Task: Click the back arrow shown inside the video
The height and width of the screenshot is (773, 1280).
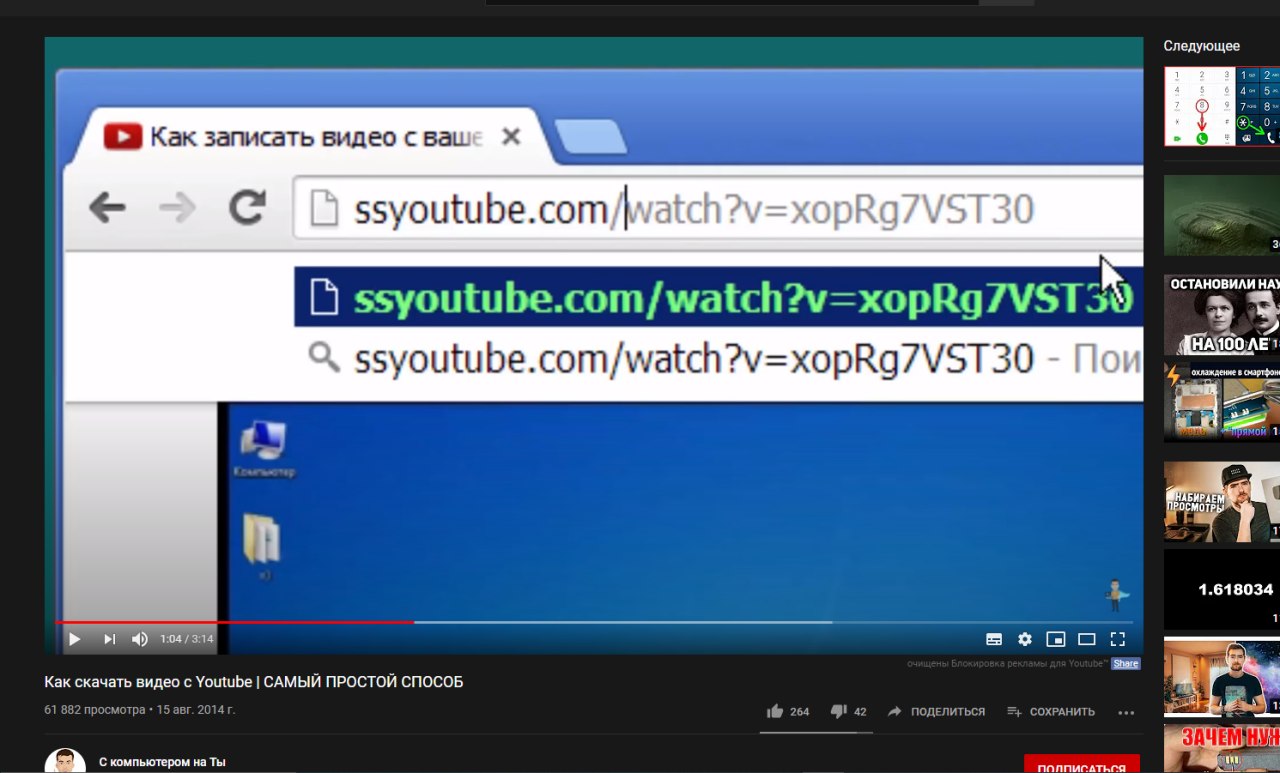Action: (x=107, y=208)
